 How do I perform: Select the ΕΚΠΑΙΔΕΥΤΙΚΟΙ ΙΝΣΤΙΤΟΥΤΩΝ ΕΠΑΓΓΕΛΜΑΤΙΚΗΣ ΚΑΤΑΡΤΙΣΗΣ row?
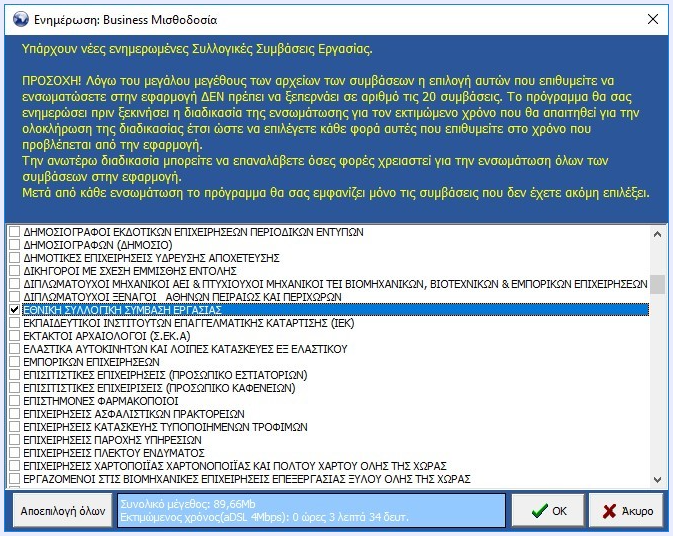[x=200, y=323]
